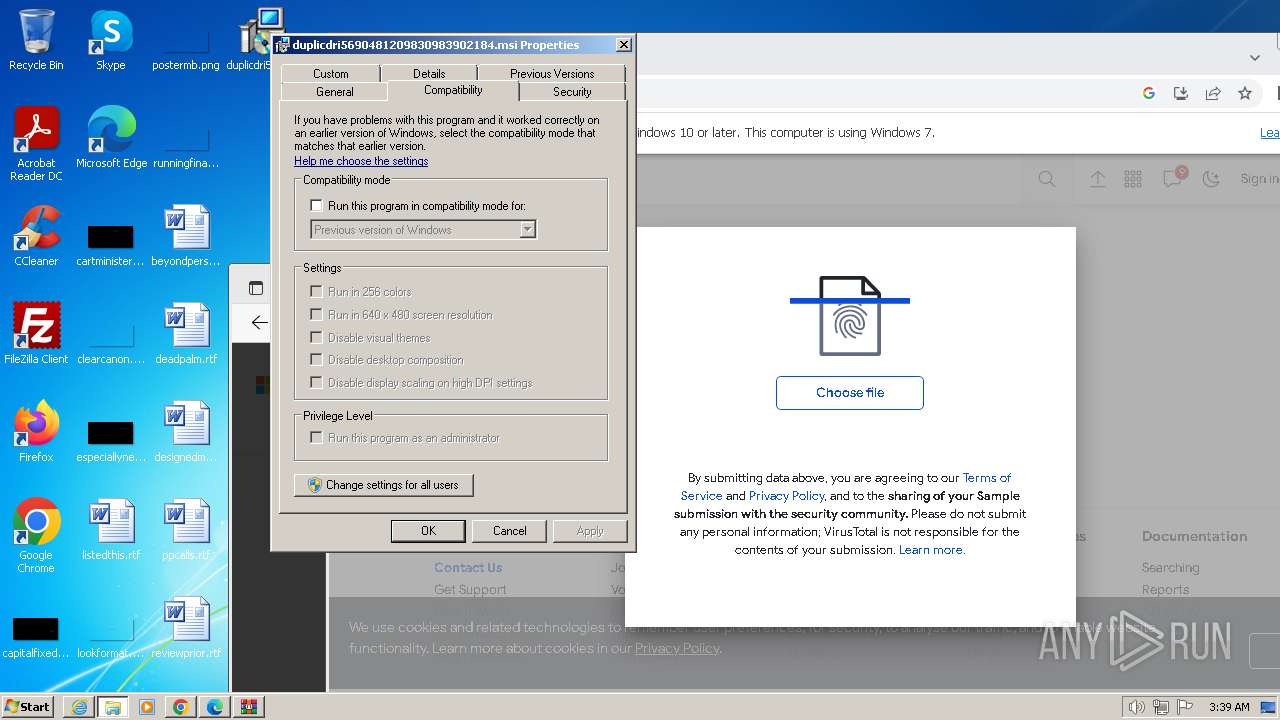Click the volume speaker tray icon

[1136, 707]
